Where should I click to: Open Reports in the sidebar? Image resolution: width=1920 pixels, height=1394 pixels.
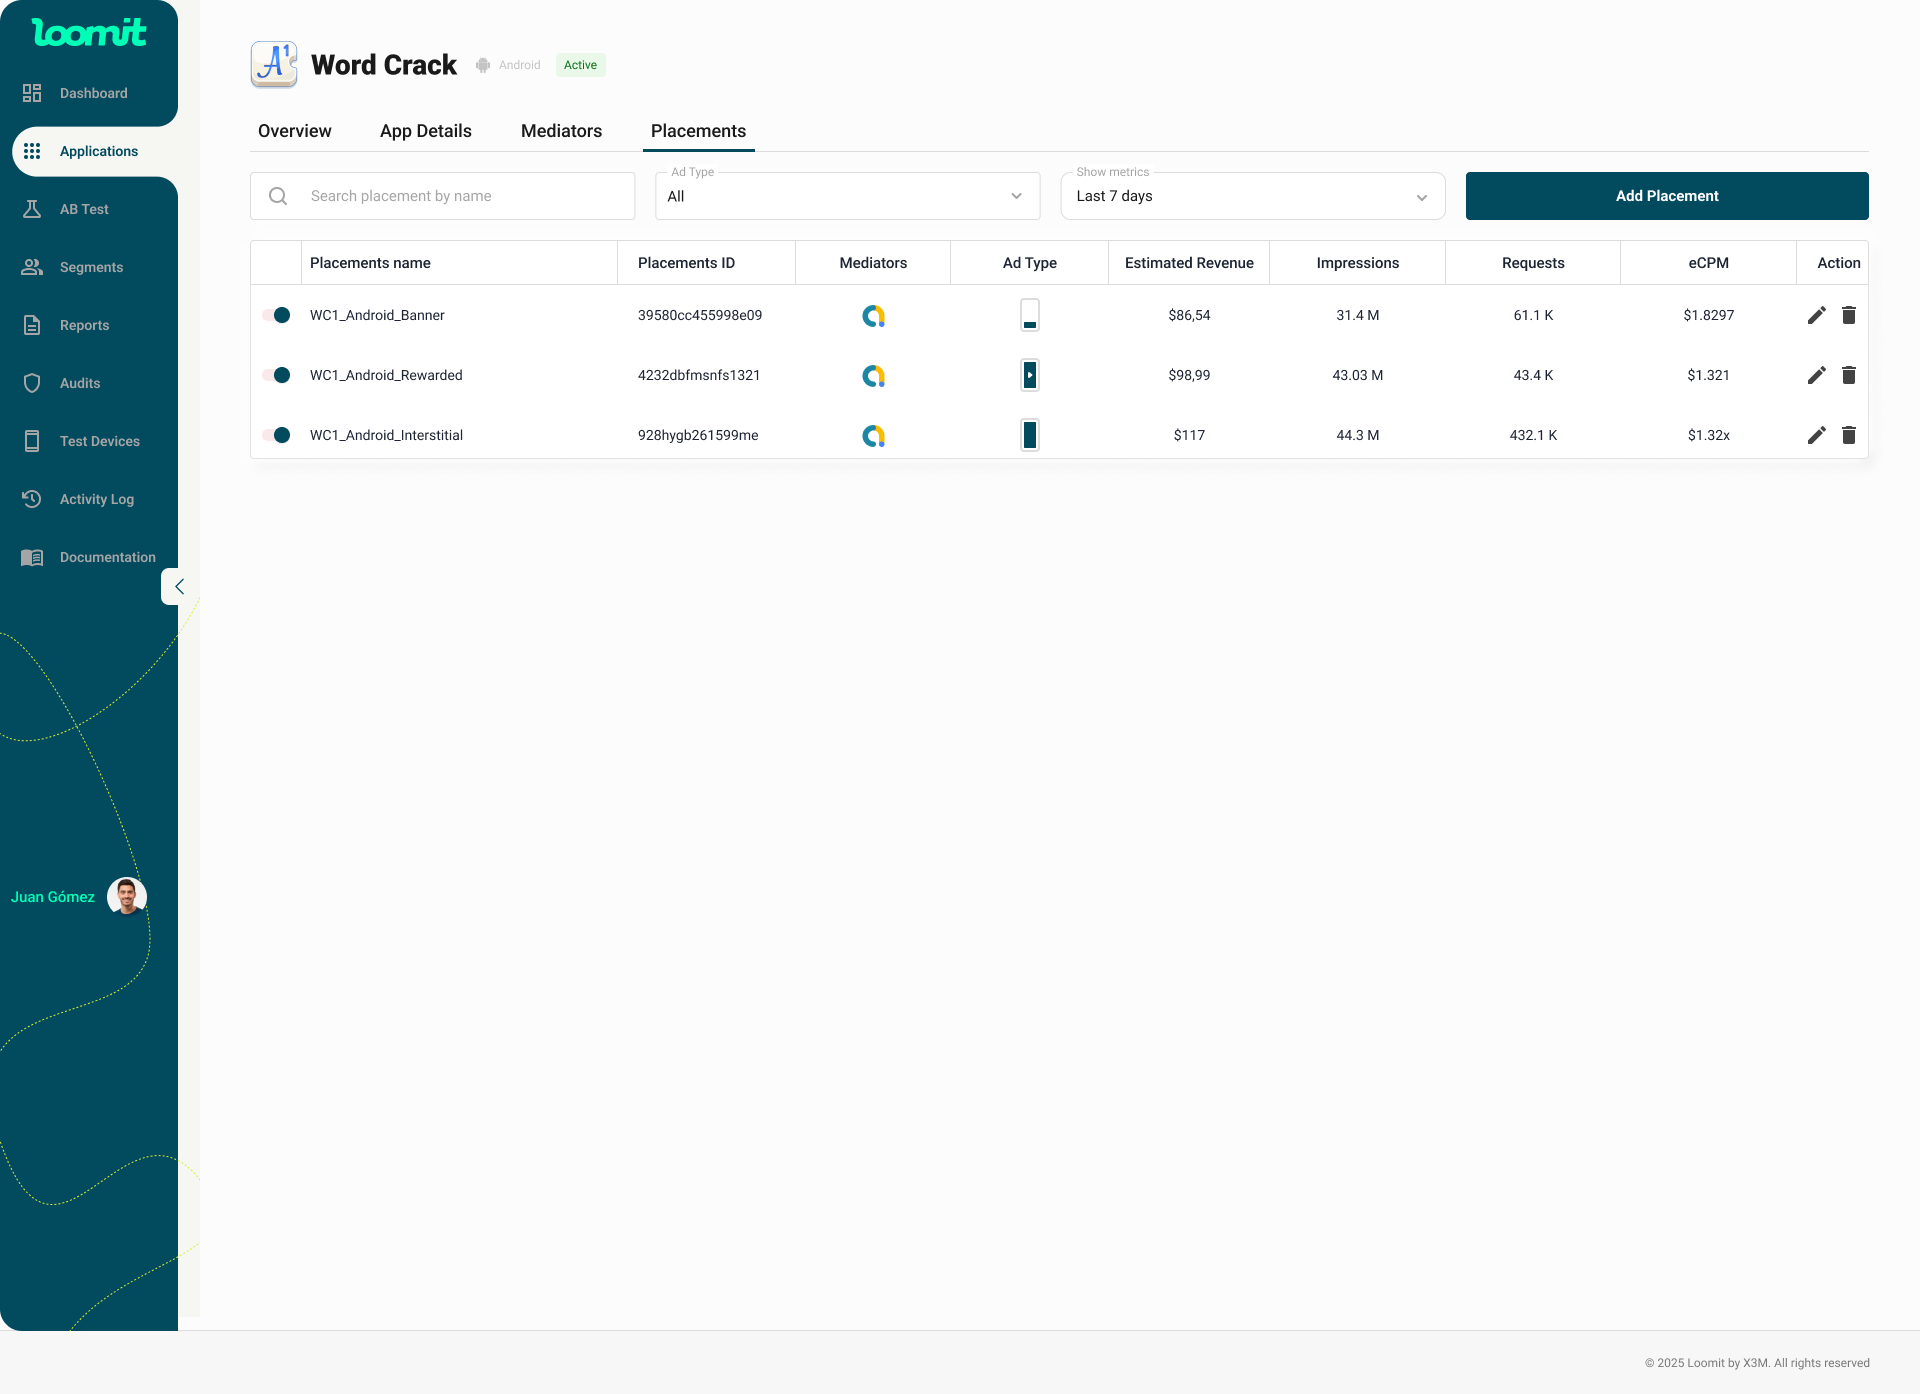tap(84, 325)
